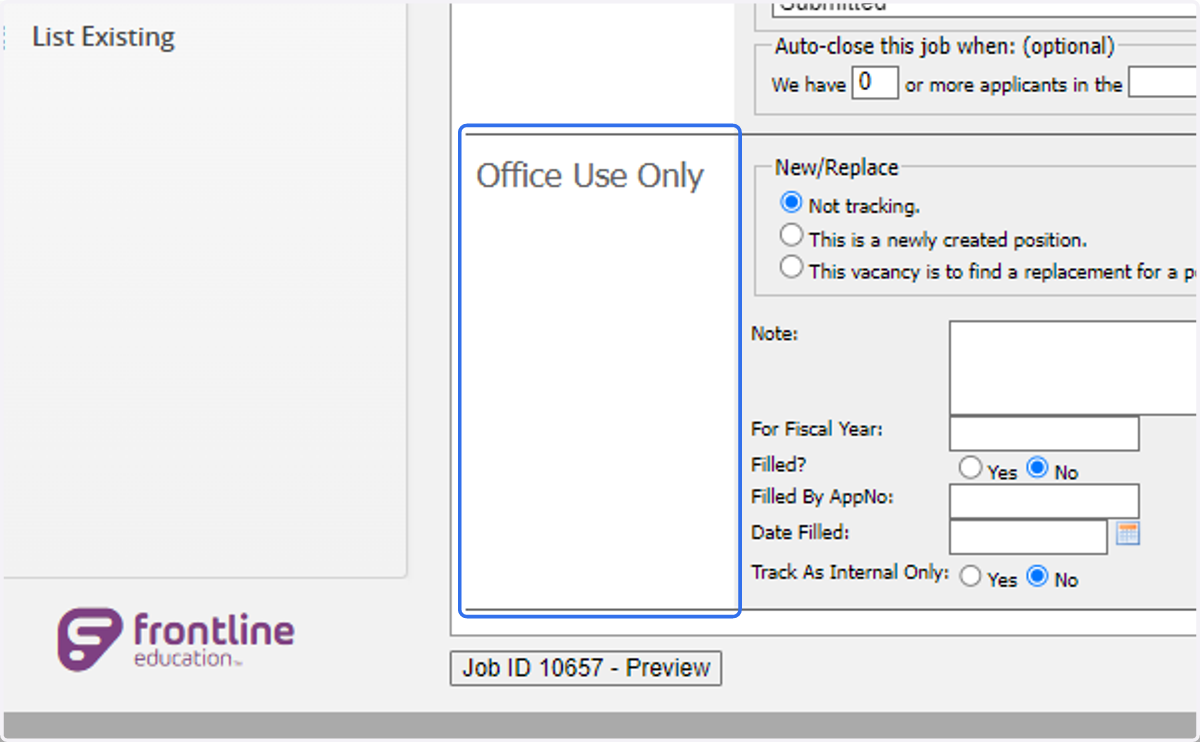
Task: Click the 'Auto-close this job when: (optional)' label
Action: tap(944, 46)
